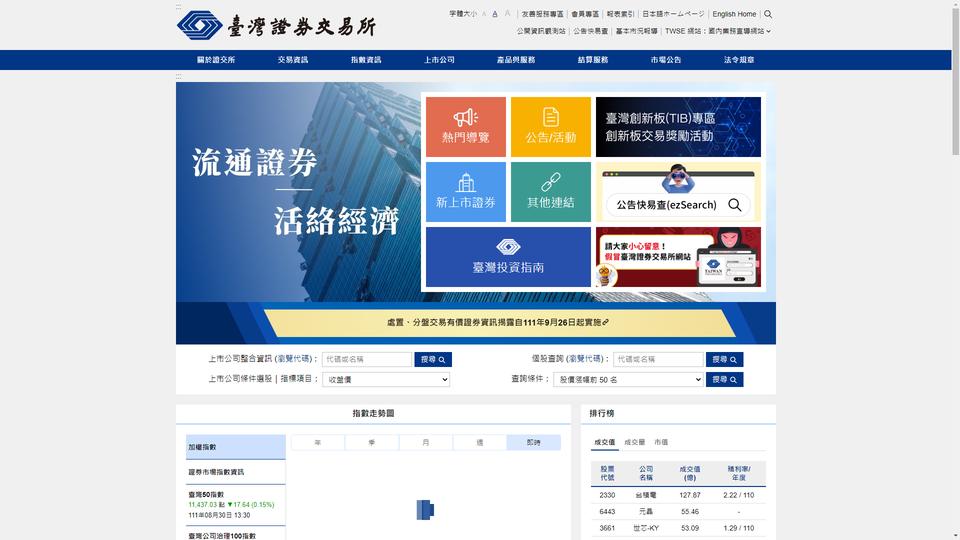Open 關於證交所 menu
The height and width of the screenshot is (540, 960).
[x=216, y=60]
